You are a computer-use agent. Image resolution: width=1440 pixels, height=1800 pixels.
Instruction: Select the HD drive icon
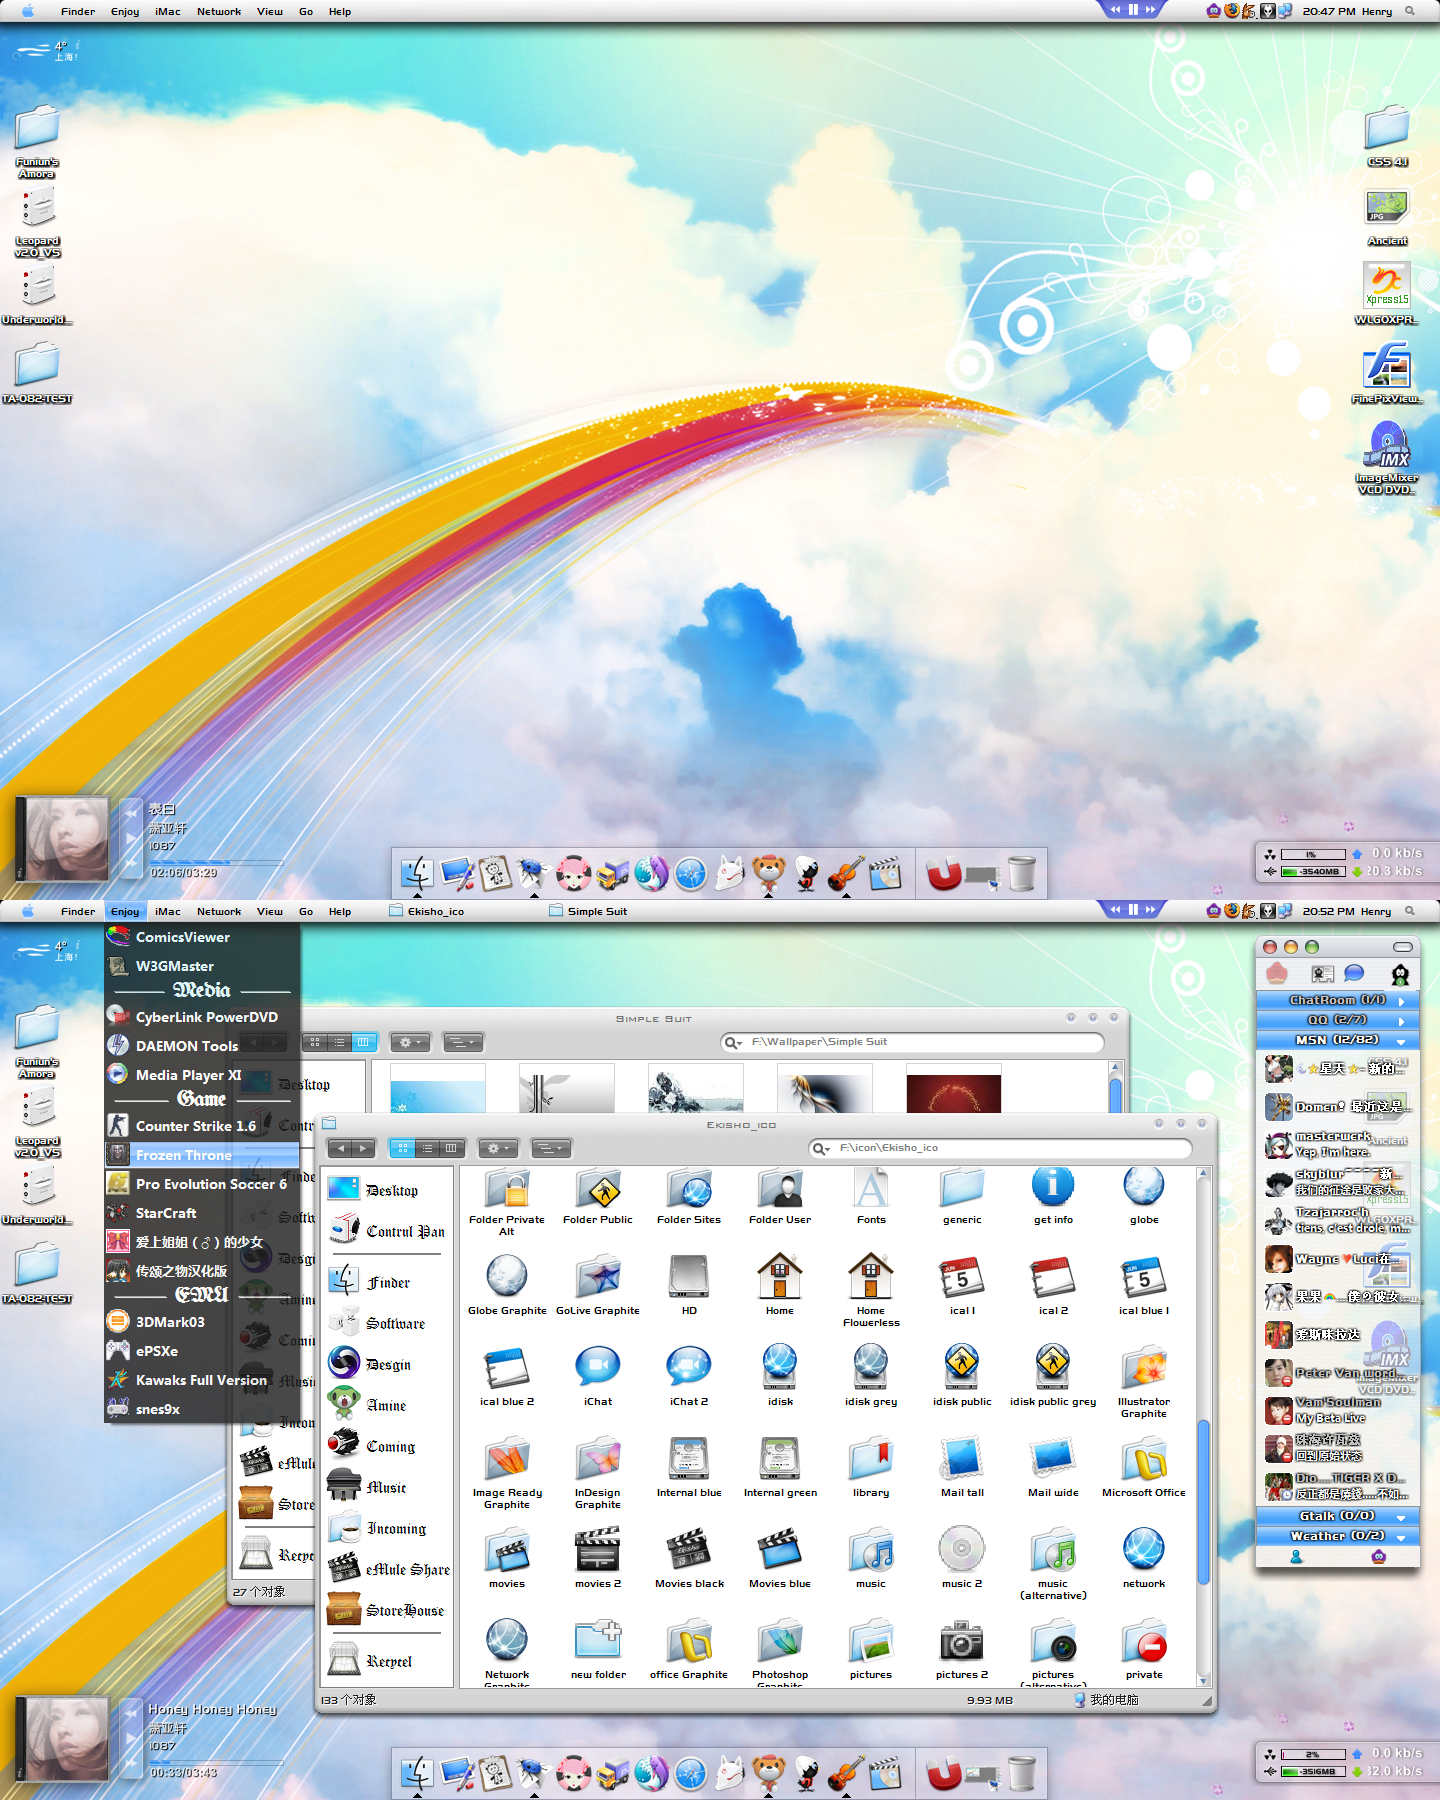689,1278
